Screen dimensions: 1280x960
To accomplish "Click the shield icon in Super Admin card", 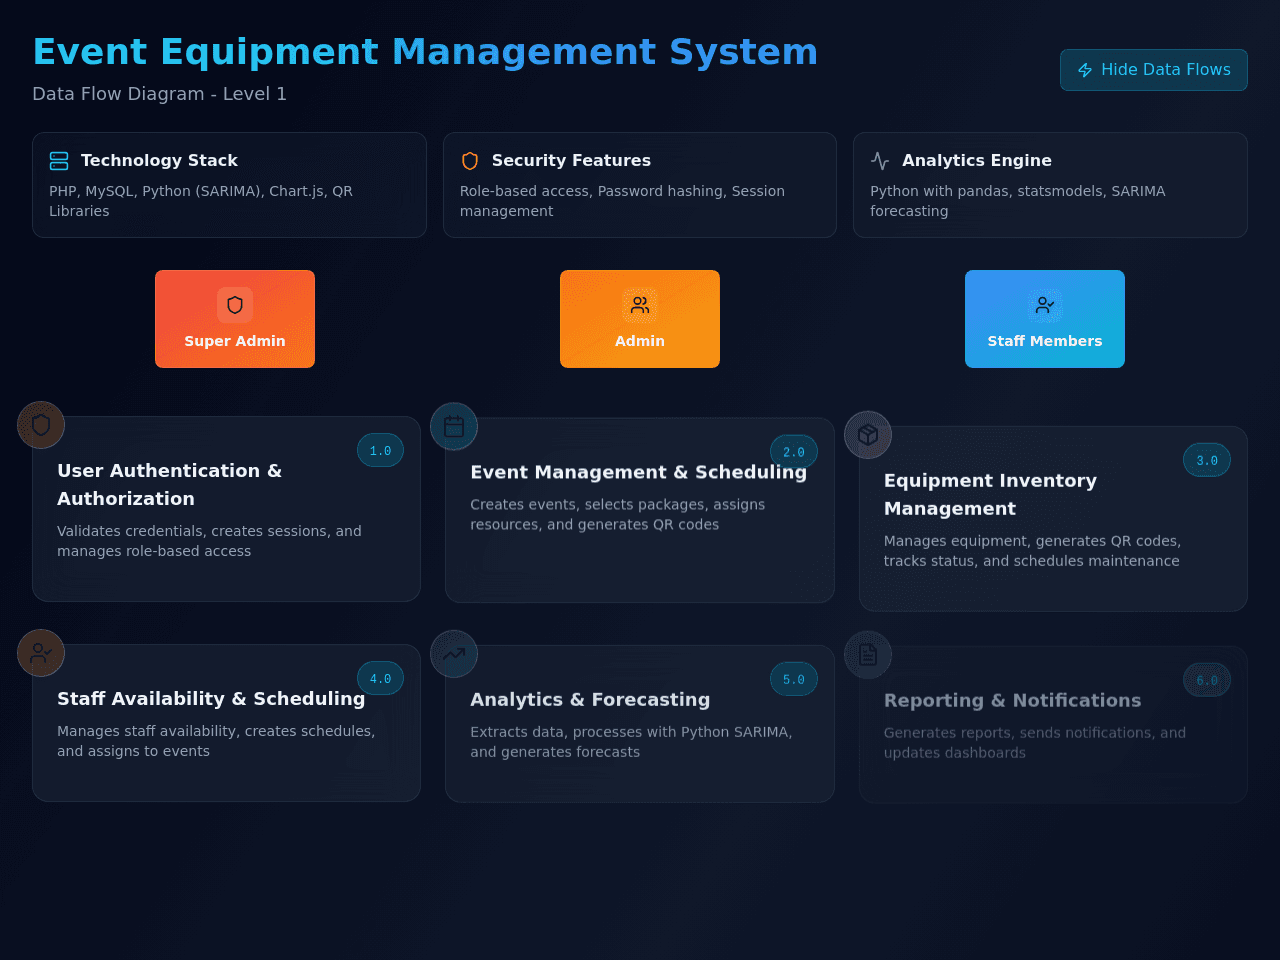I will 235,305.
